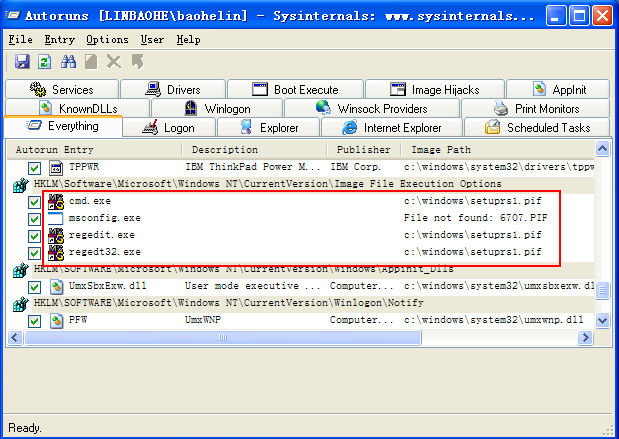Click the Jump To toolbar icon

[138, 62]
